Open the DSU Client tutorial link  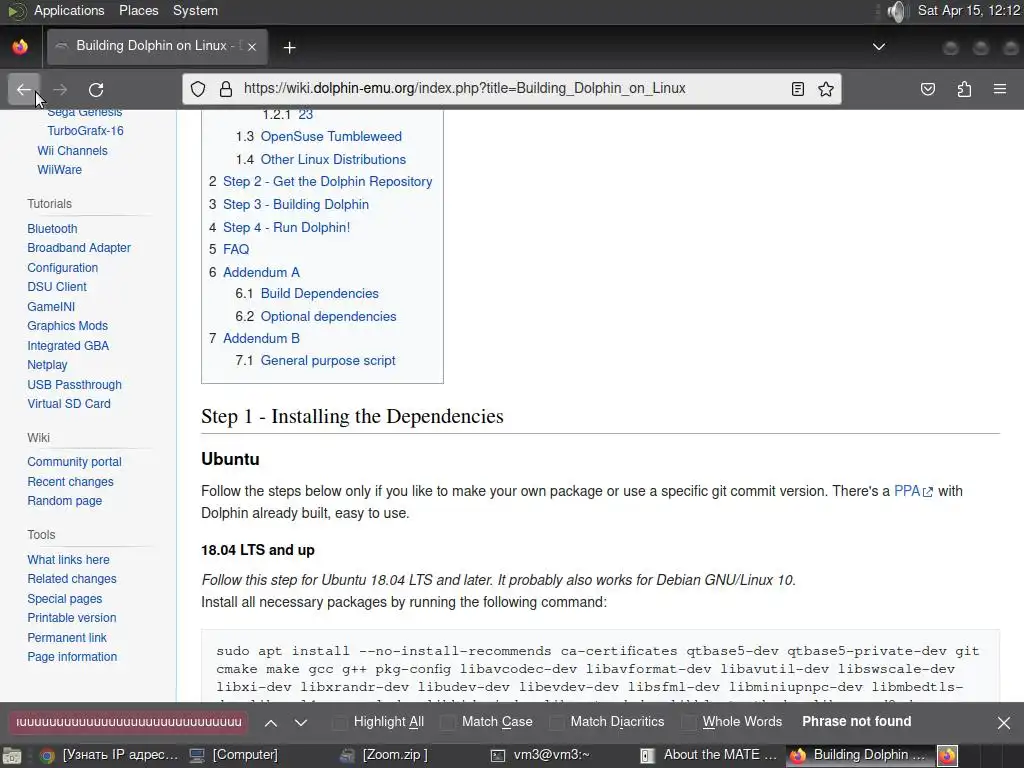point(57,287)
